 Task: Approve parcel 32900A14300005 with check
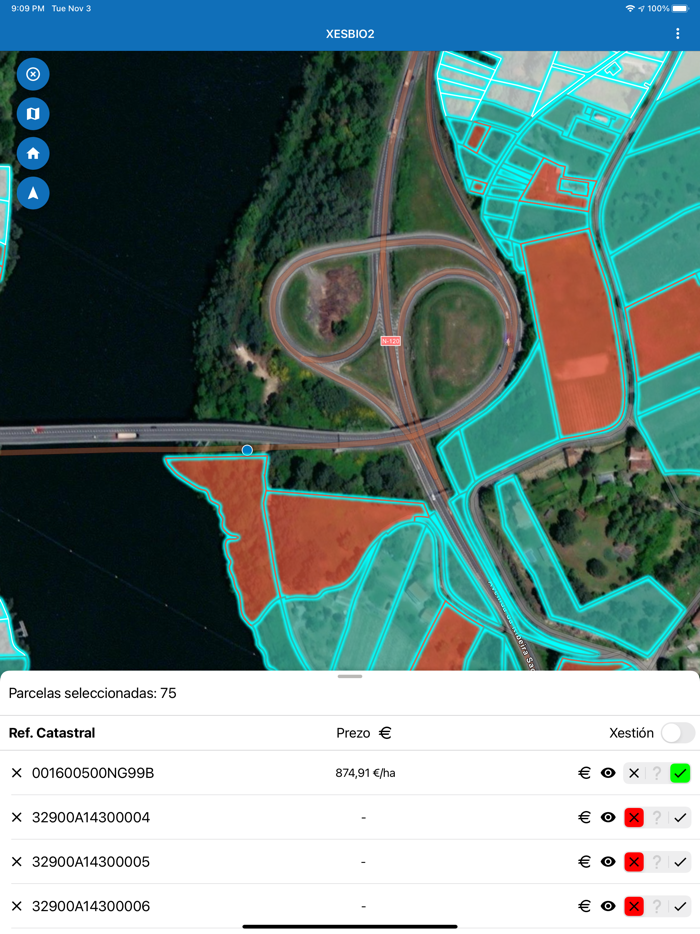pos(680,862)
